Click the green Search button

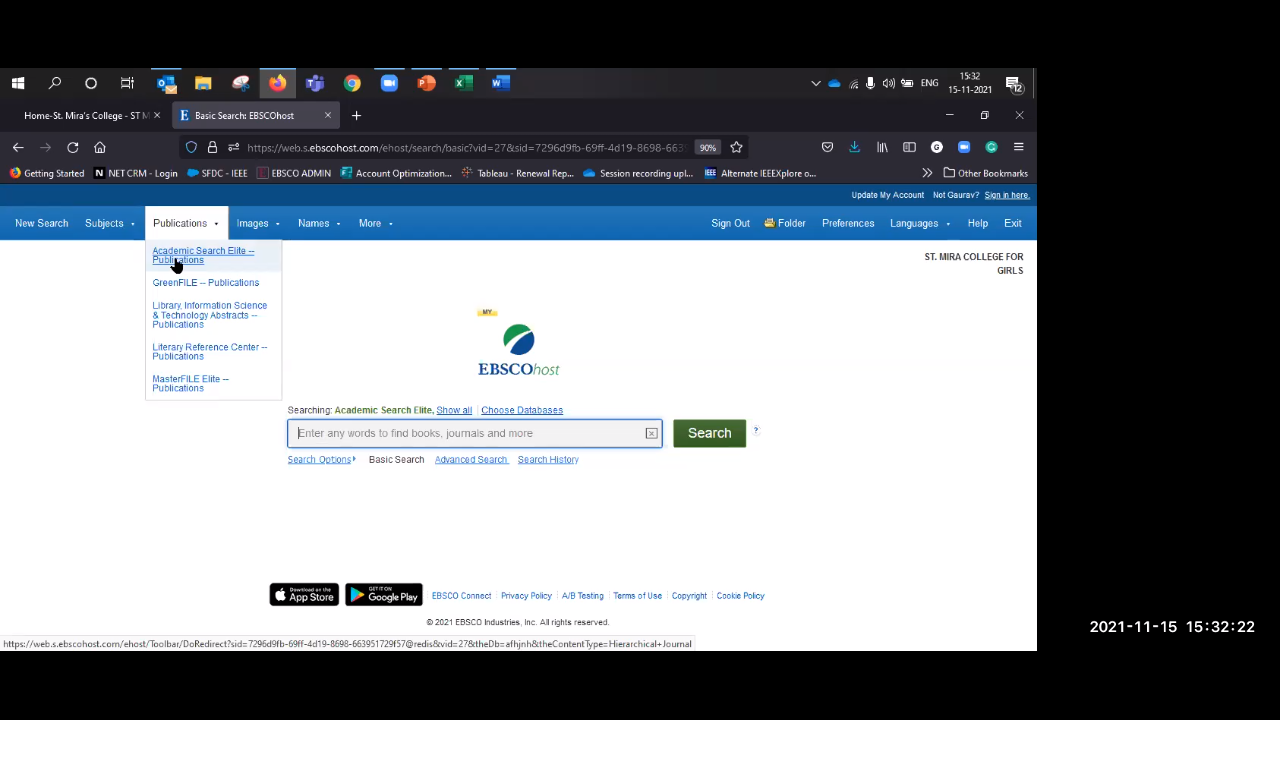click(x=709, y=433)
